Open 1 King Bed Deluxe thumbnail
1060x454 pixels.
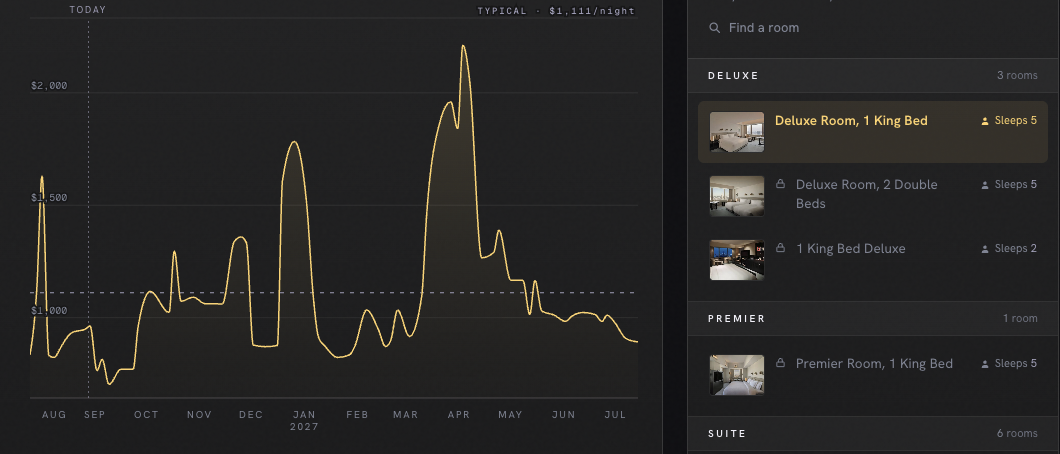tap(737, 260)
